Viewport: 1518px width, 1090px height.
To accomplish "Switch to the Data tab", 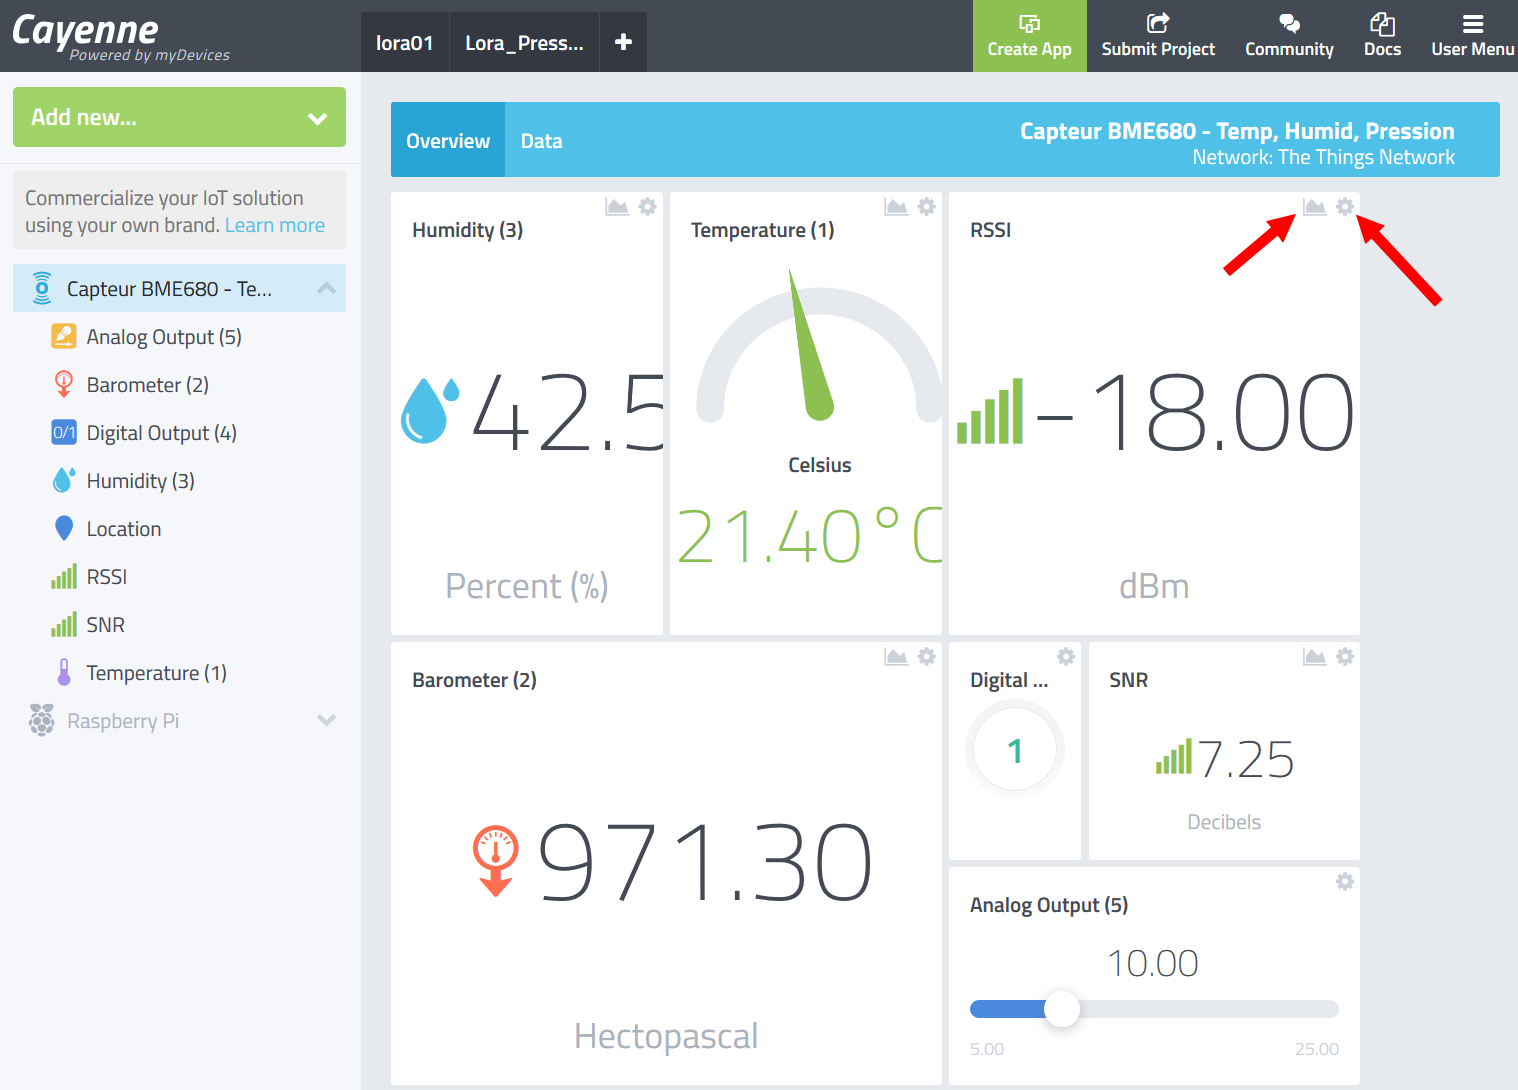I will click(541, 140).
